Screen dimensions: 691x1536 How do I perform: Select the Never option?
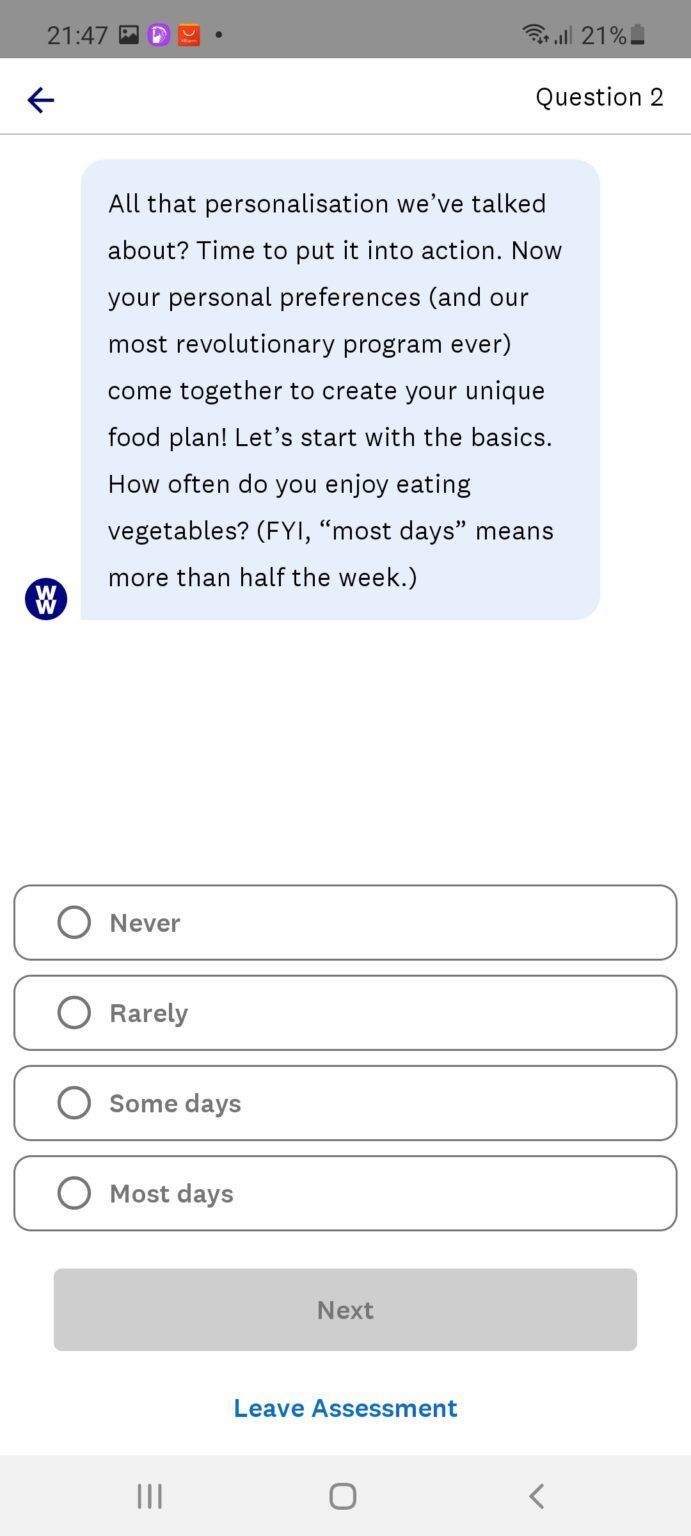(345, 922)
